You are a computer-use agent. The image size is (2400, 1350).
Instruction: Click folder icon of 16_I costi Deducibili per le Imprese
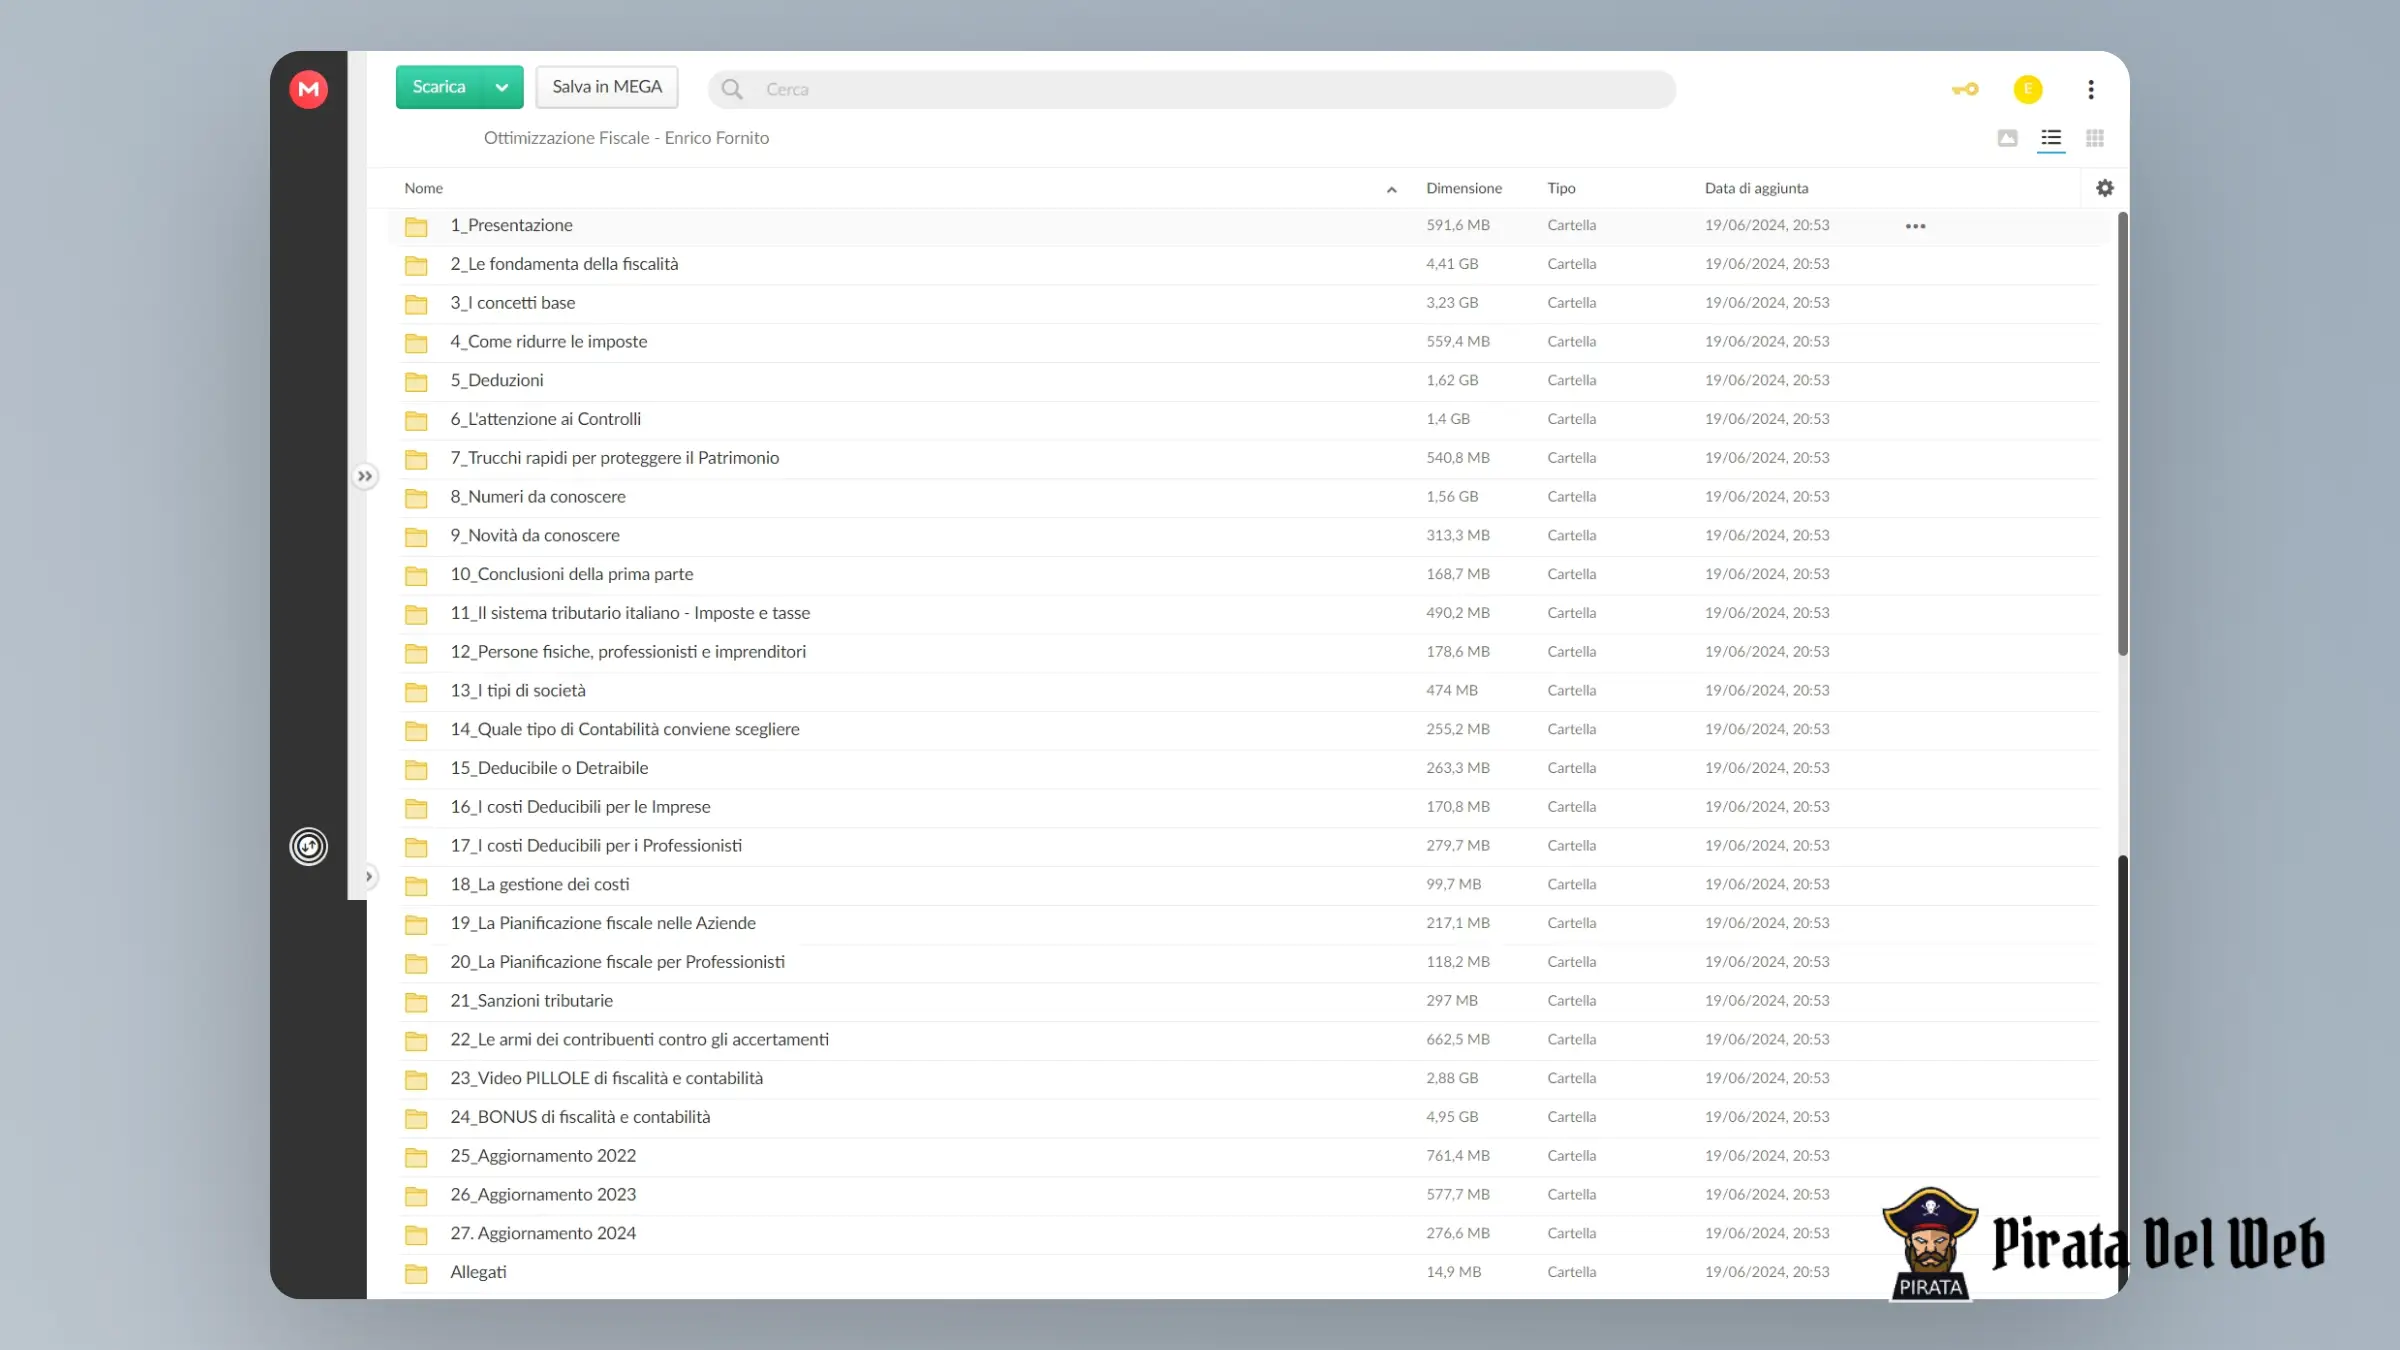coord(416,808)
